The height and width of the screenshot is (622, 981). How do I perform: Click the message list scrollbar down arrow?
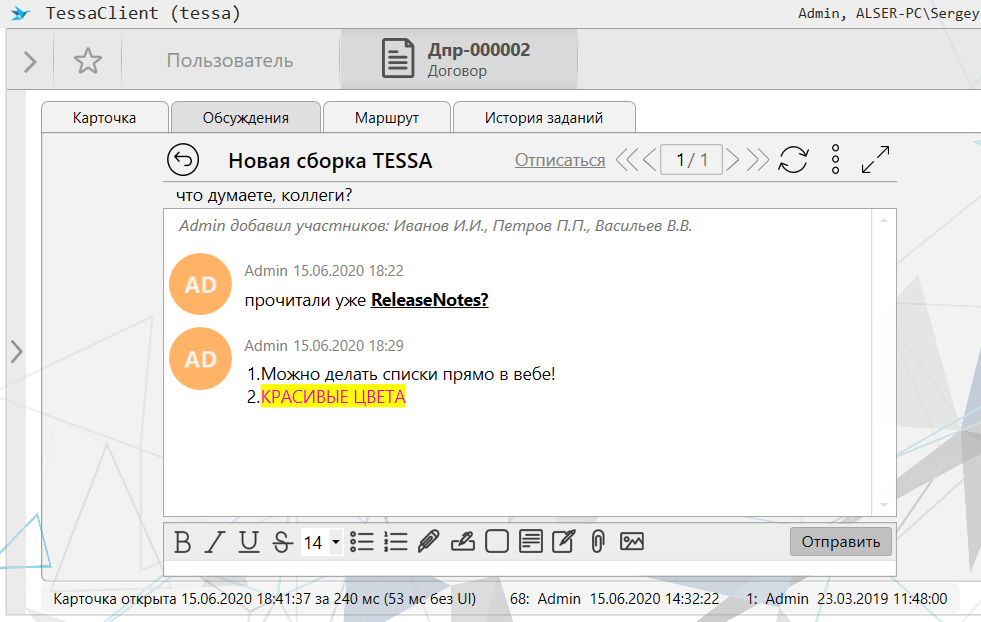point(884,505)
